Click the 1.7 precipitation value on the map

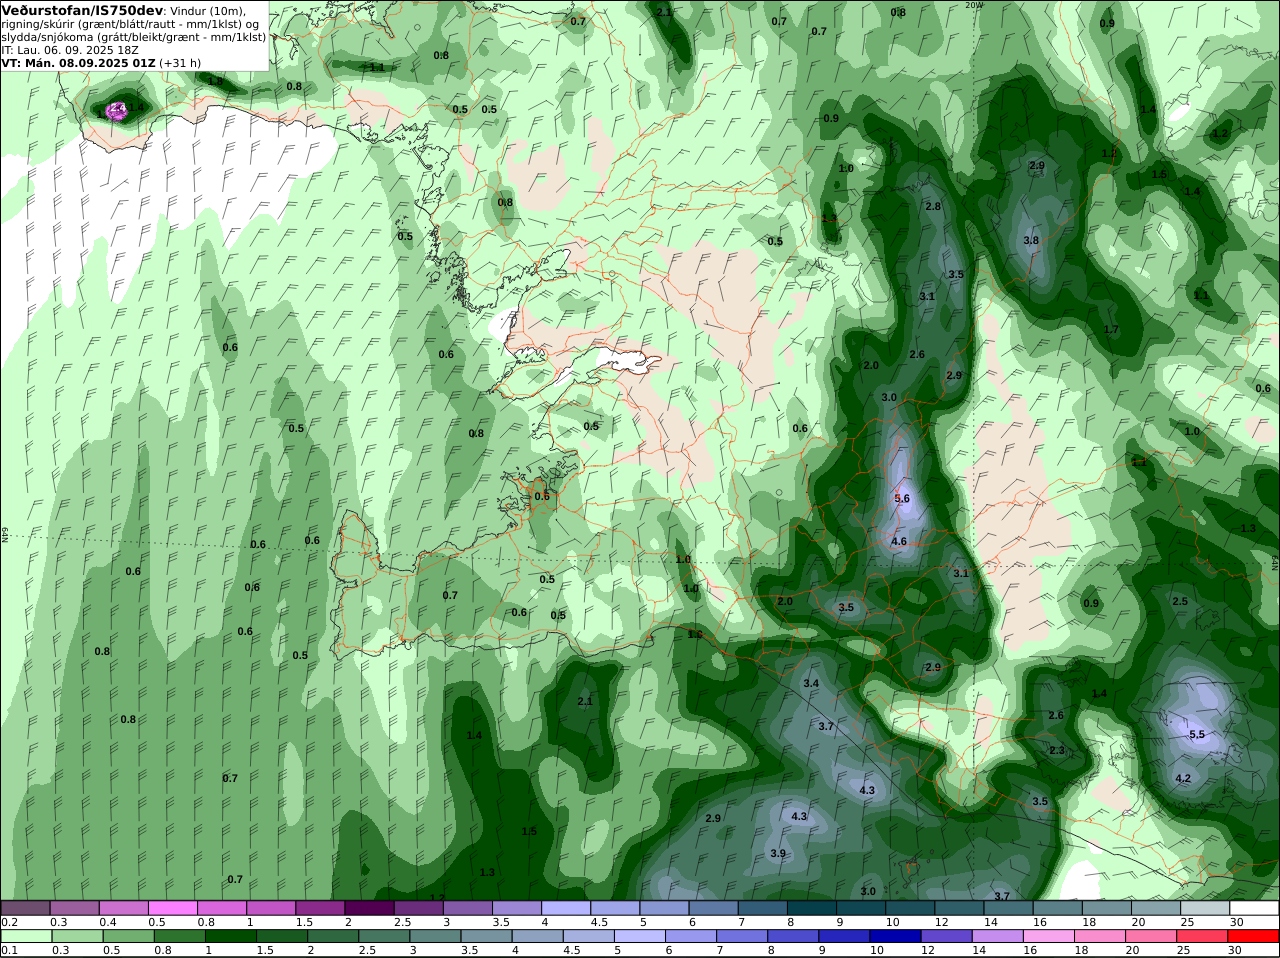click(1111, 329)
